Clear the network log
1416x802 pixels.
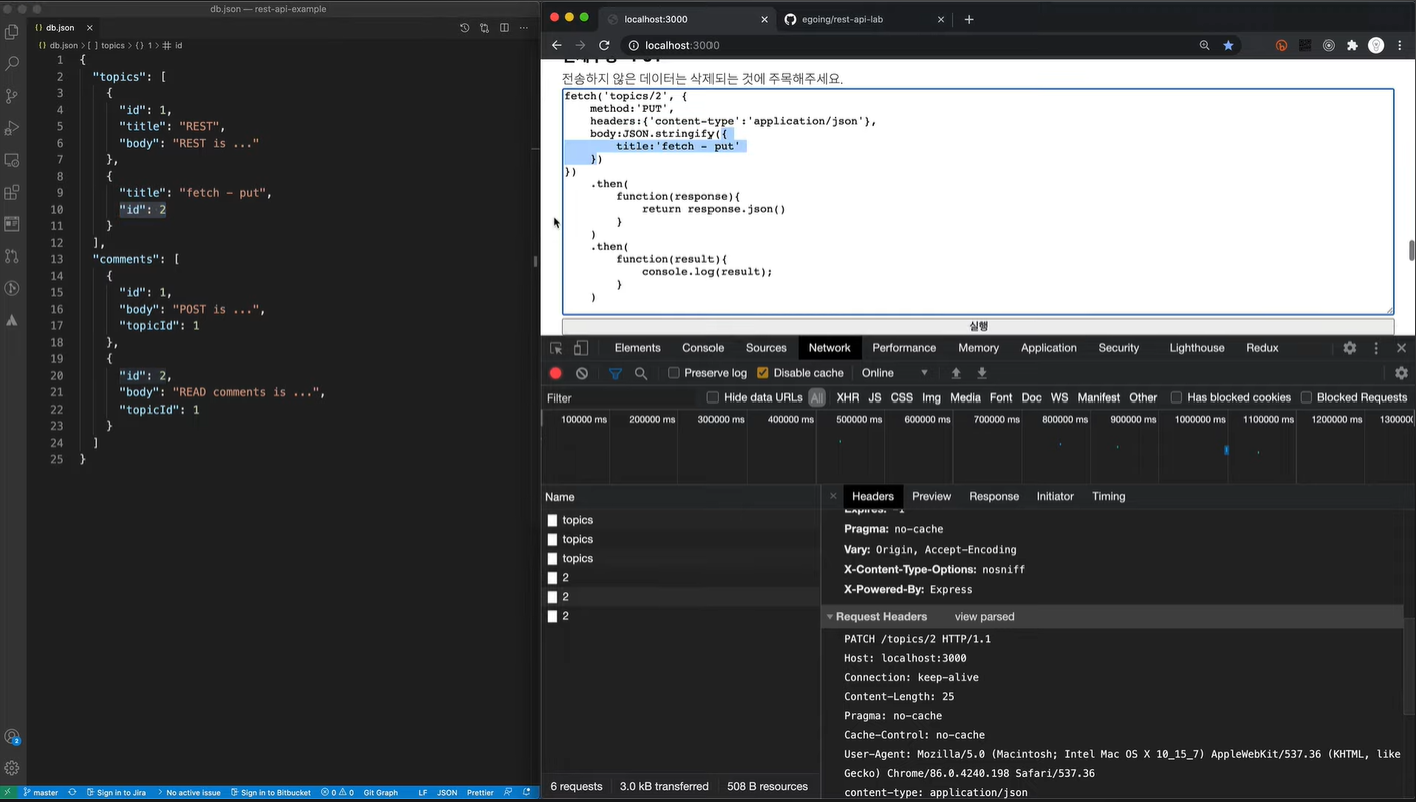pyautogui.click(x=582, y=373)
